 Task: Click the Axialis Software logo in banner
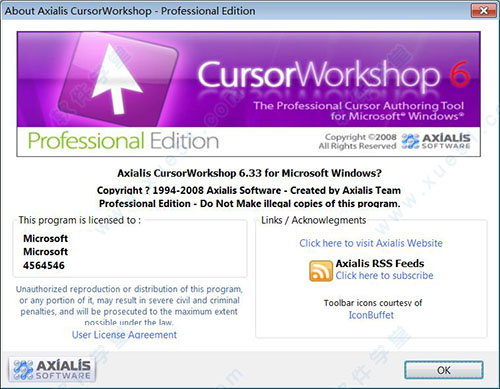point(436,141)
